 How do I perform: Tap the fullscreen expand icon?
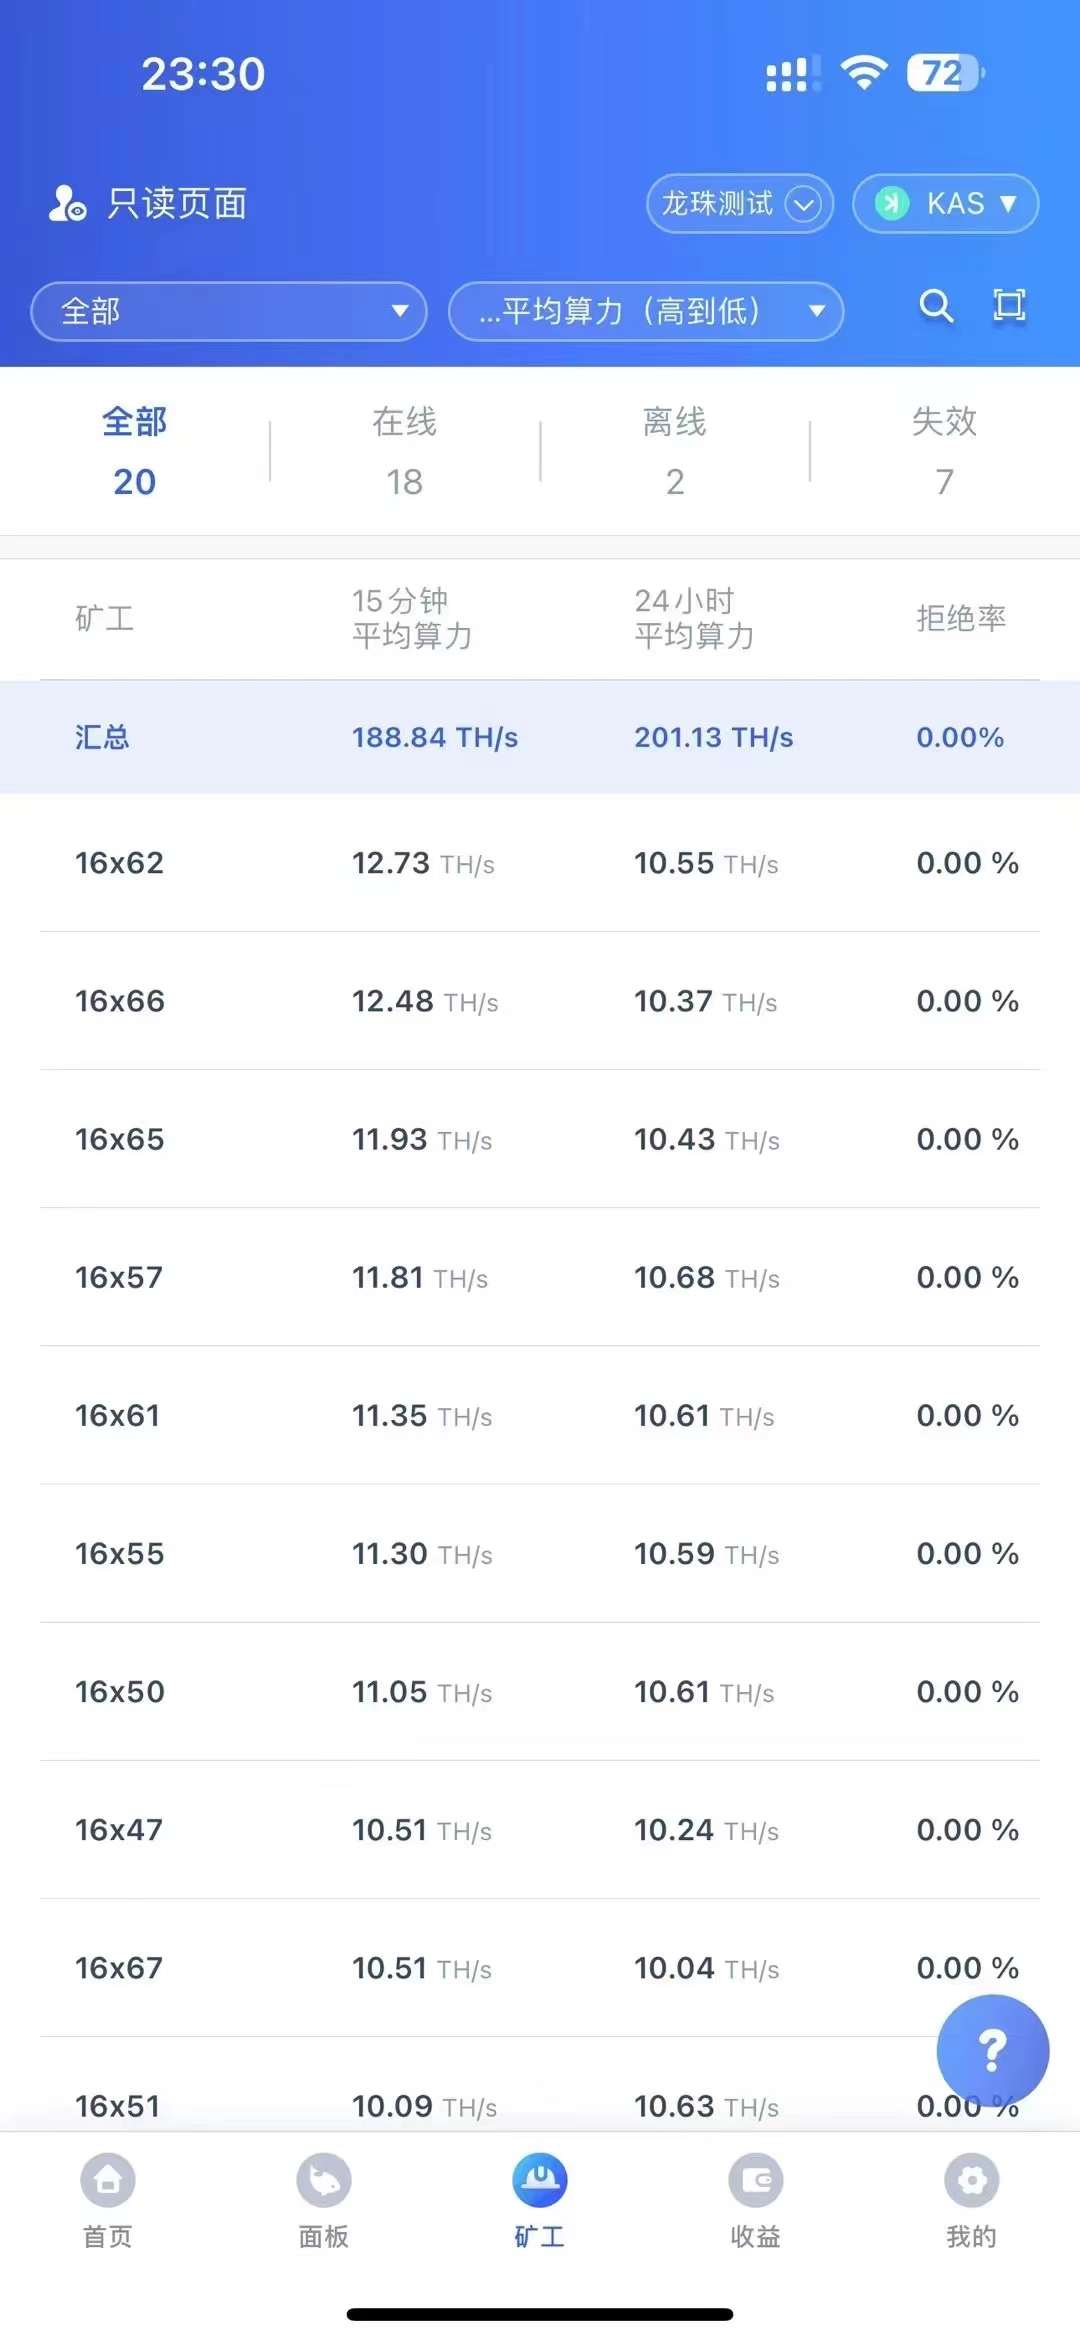tap(1009, 306)
